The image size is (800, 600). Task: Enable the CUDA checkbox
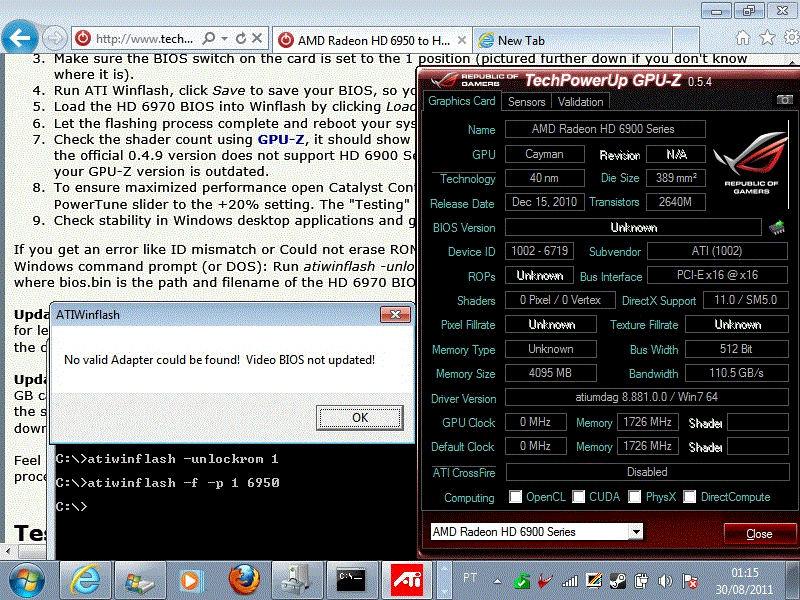[x=579, y=496]
